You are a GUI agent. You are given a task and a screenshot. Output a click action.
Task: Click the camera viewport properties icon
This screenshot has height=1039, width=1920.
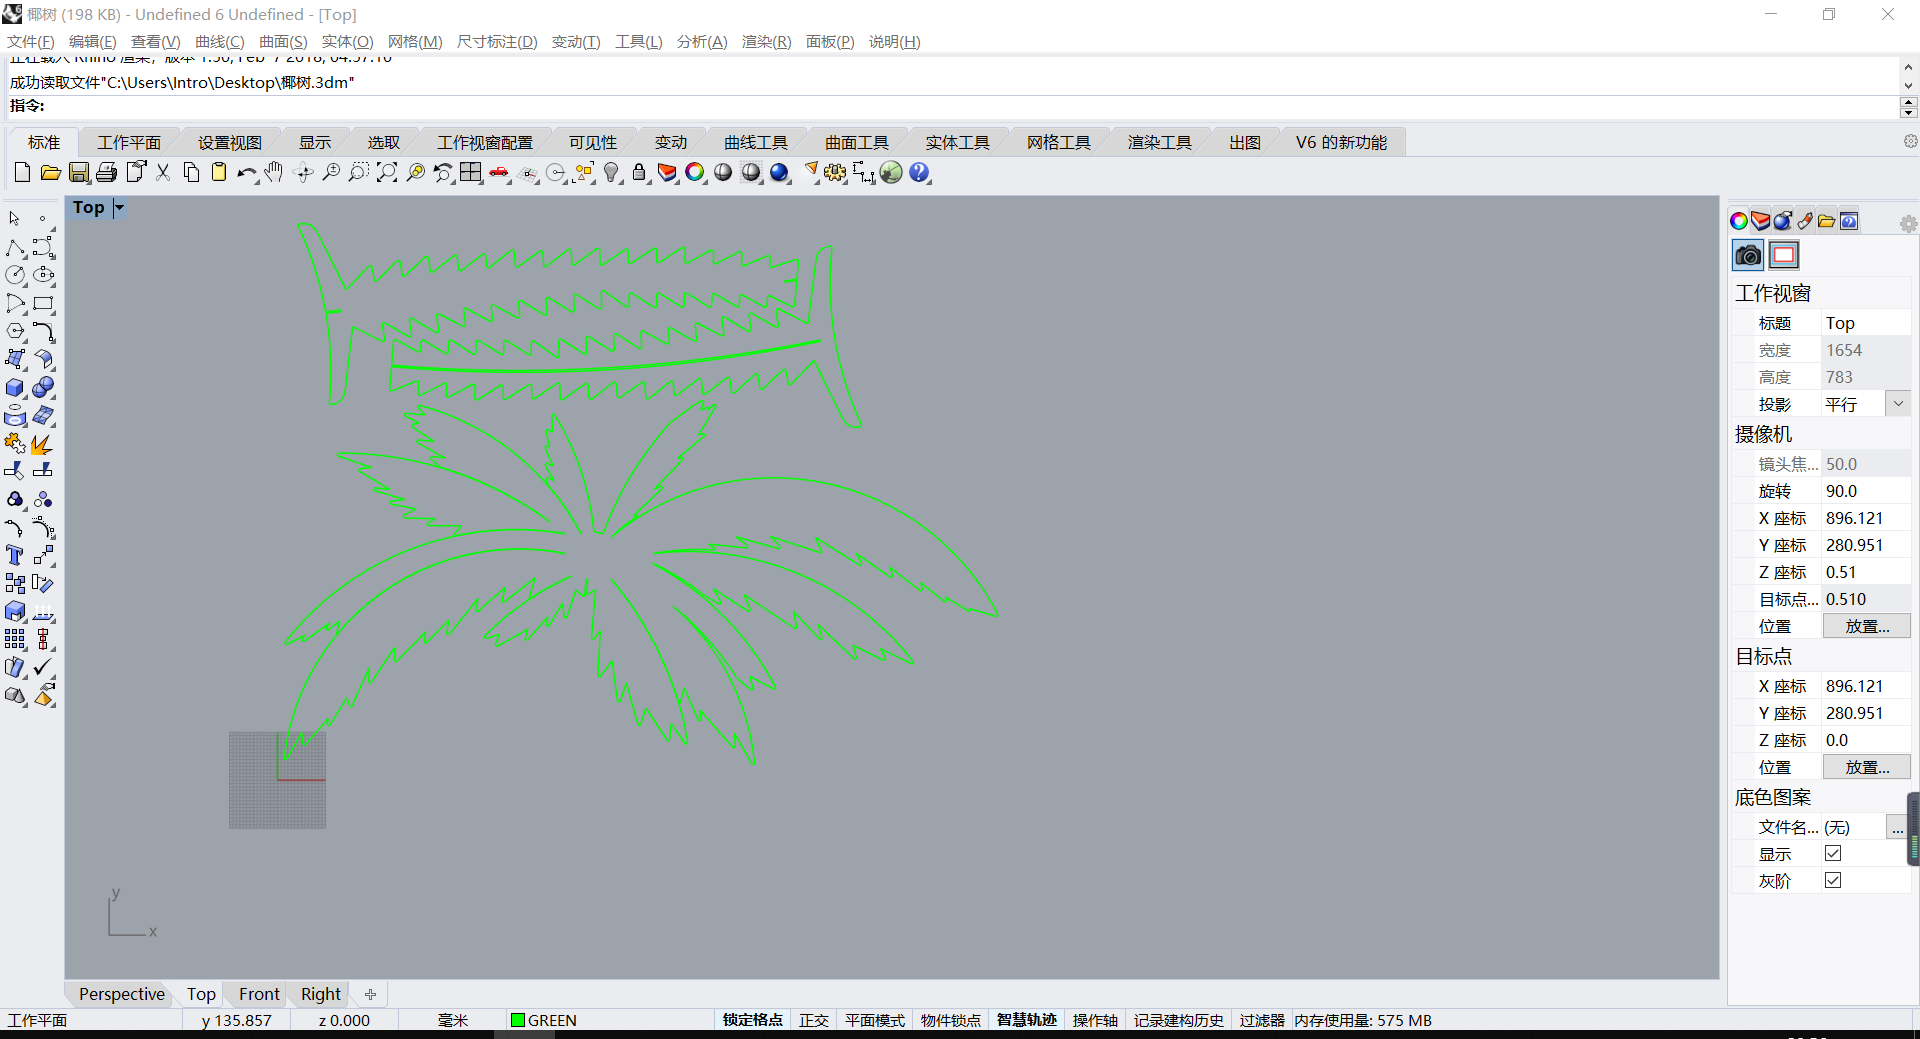click(1748, 256)
